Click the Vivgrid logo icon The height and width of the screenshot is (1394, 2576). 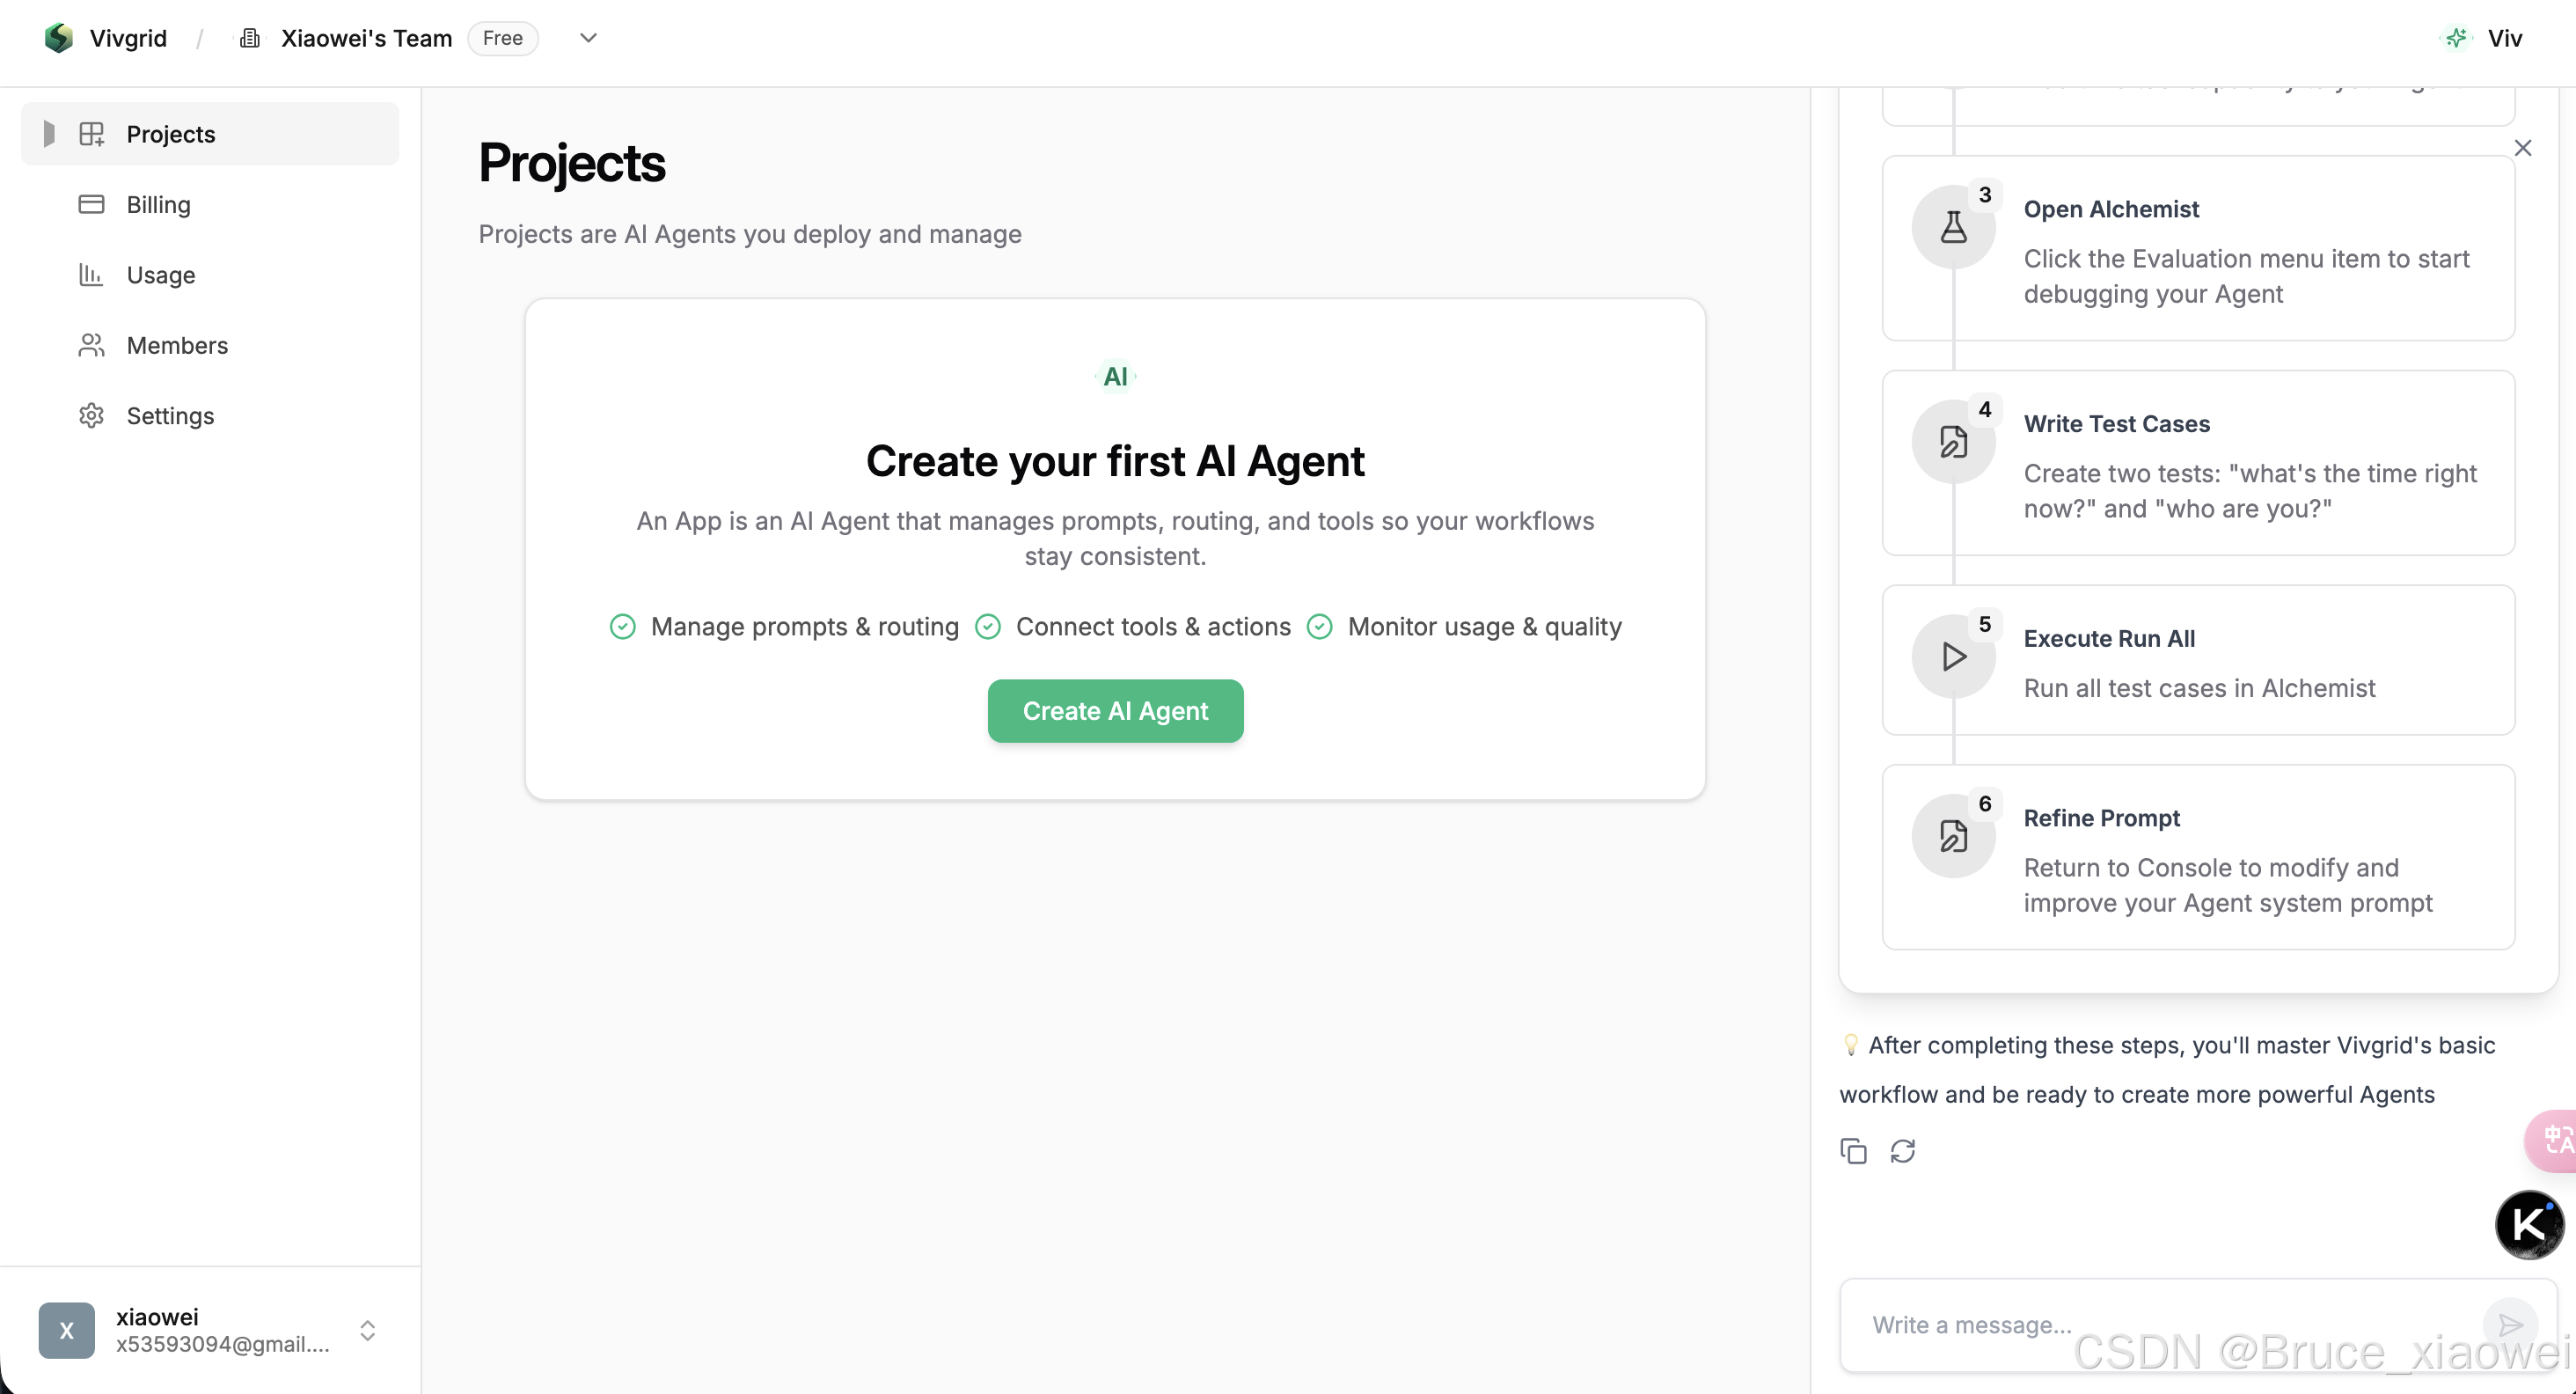tap(59, 38)
